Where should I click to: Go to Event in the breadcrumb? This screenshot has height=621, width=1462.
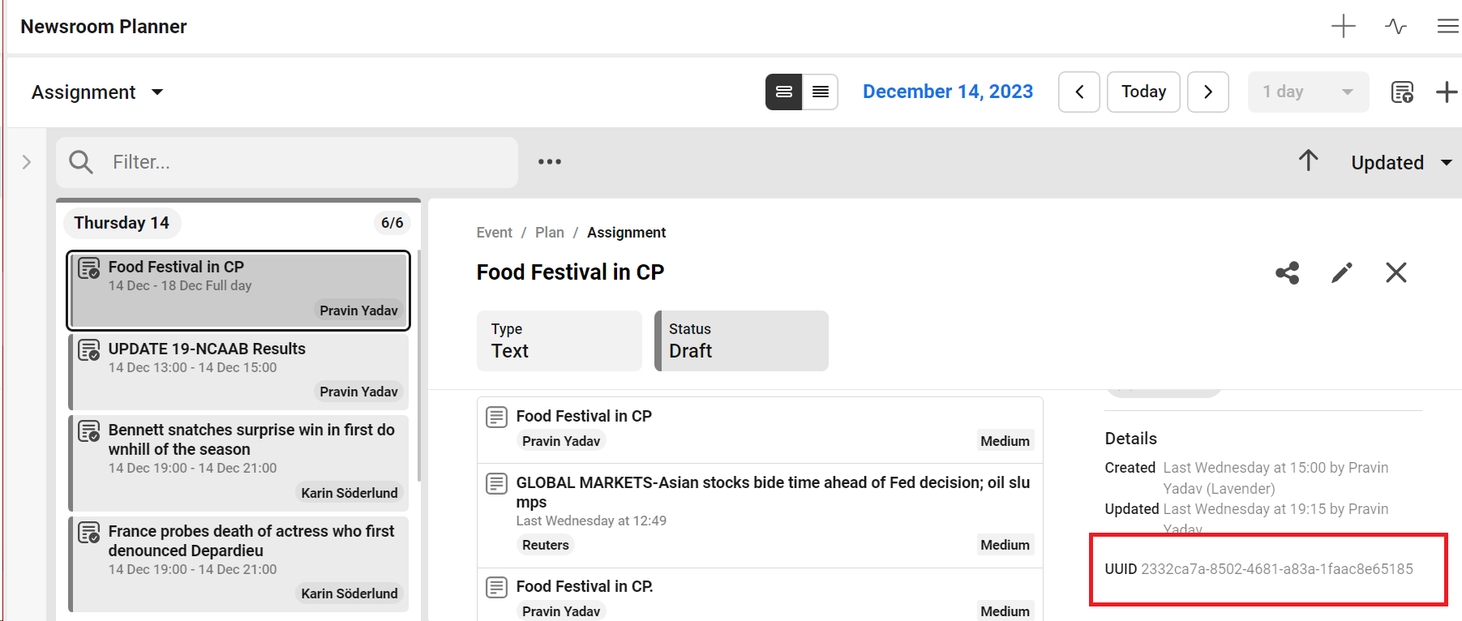[x=494, y=232]
